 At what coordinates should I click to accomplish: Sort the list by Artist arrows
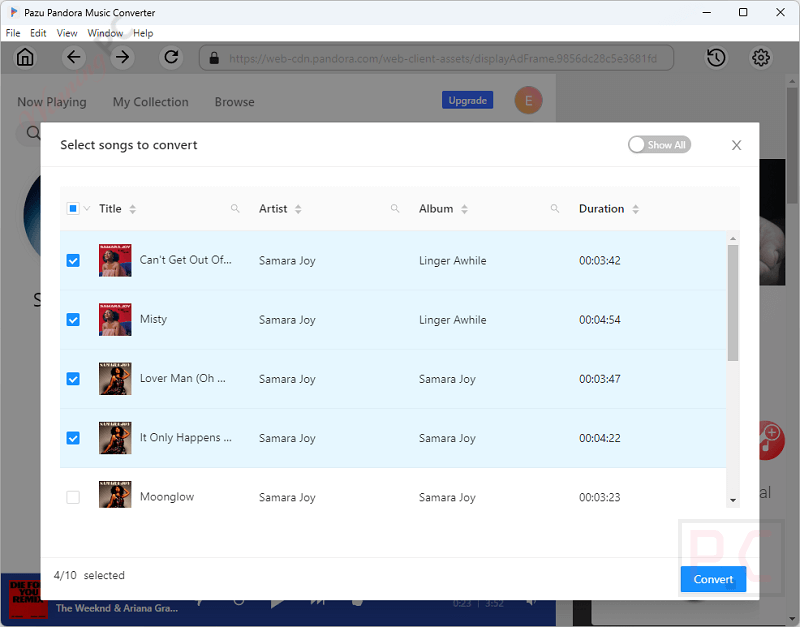(298, 209)
